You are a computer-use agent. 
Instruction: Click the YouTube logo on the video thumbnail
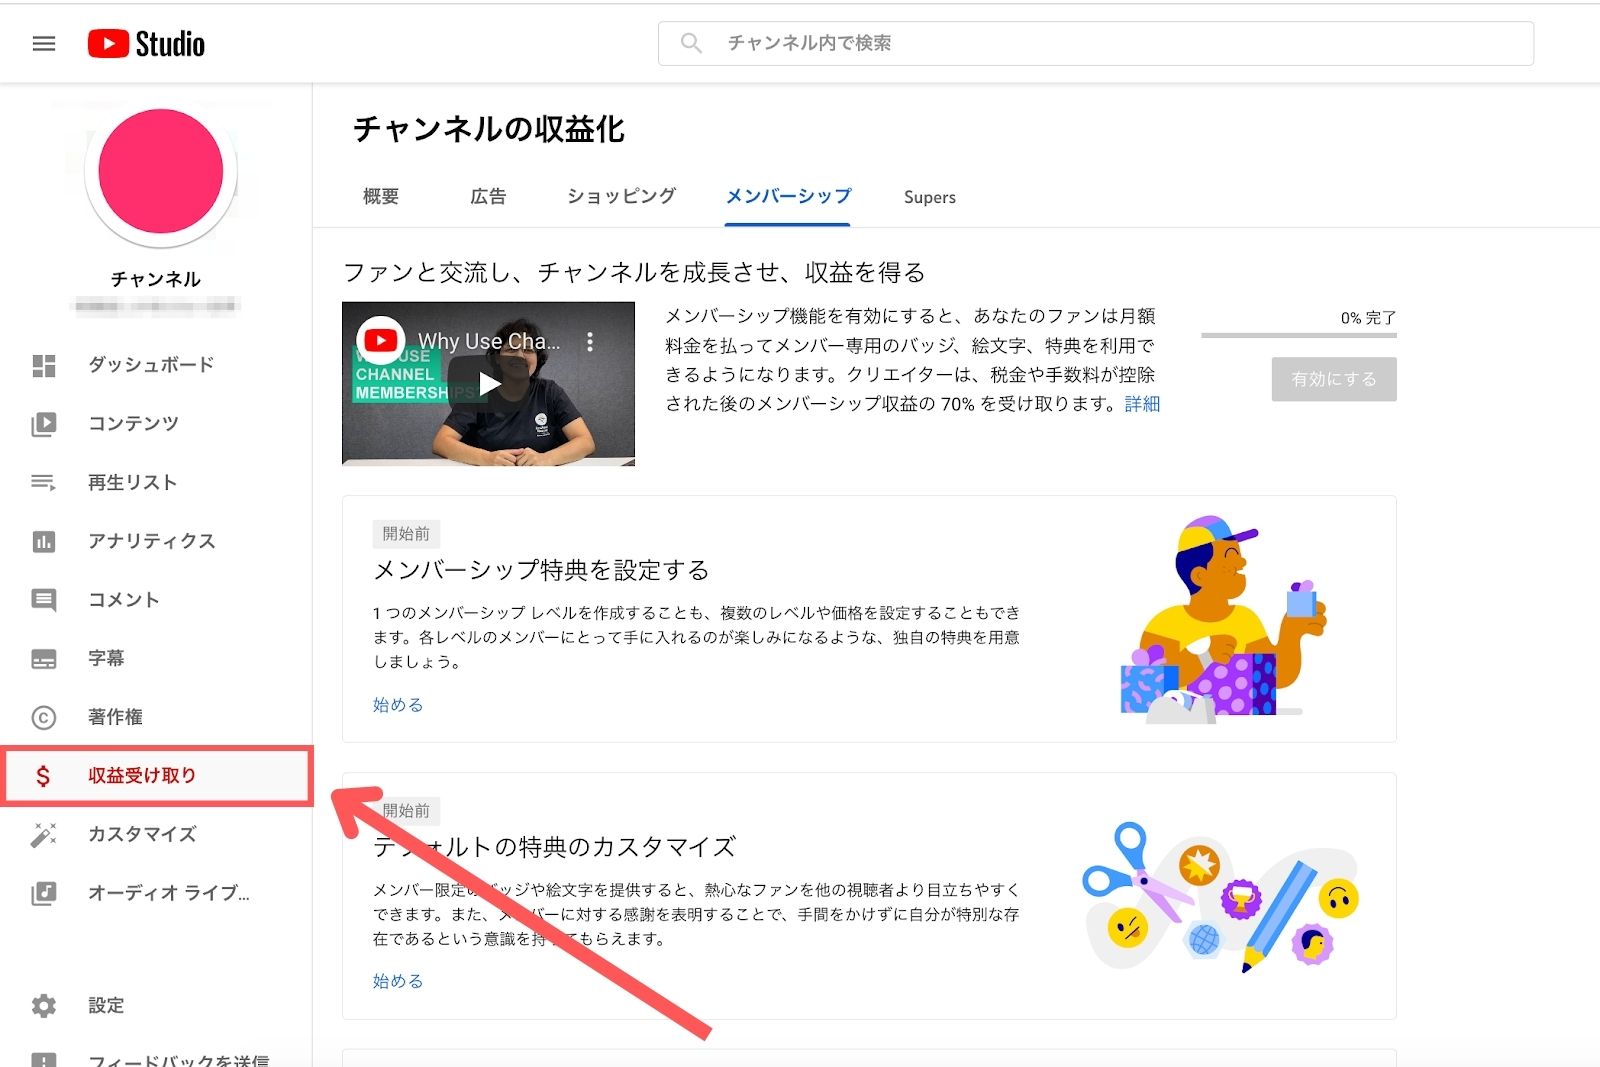coord(380,341)
